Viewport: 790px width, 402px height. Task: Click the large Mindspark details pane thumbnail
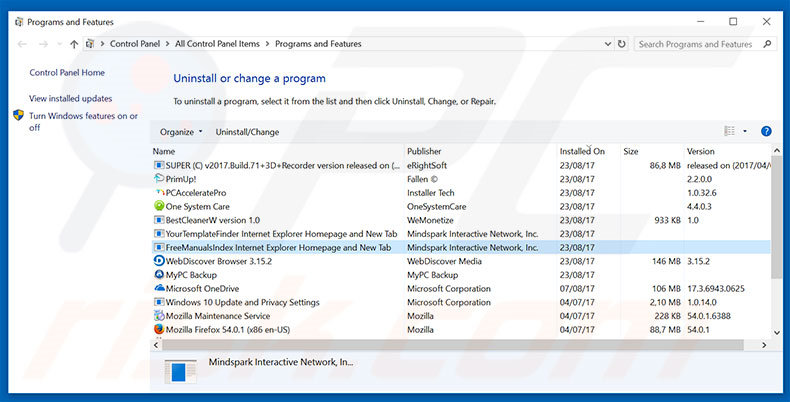coord(181,372)
